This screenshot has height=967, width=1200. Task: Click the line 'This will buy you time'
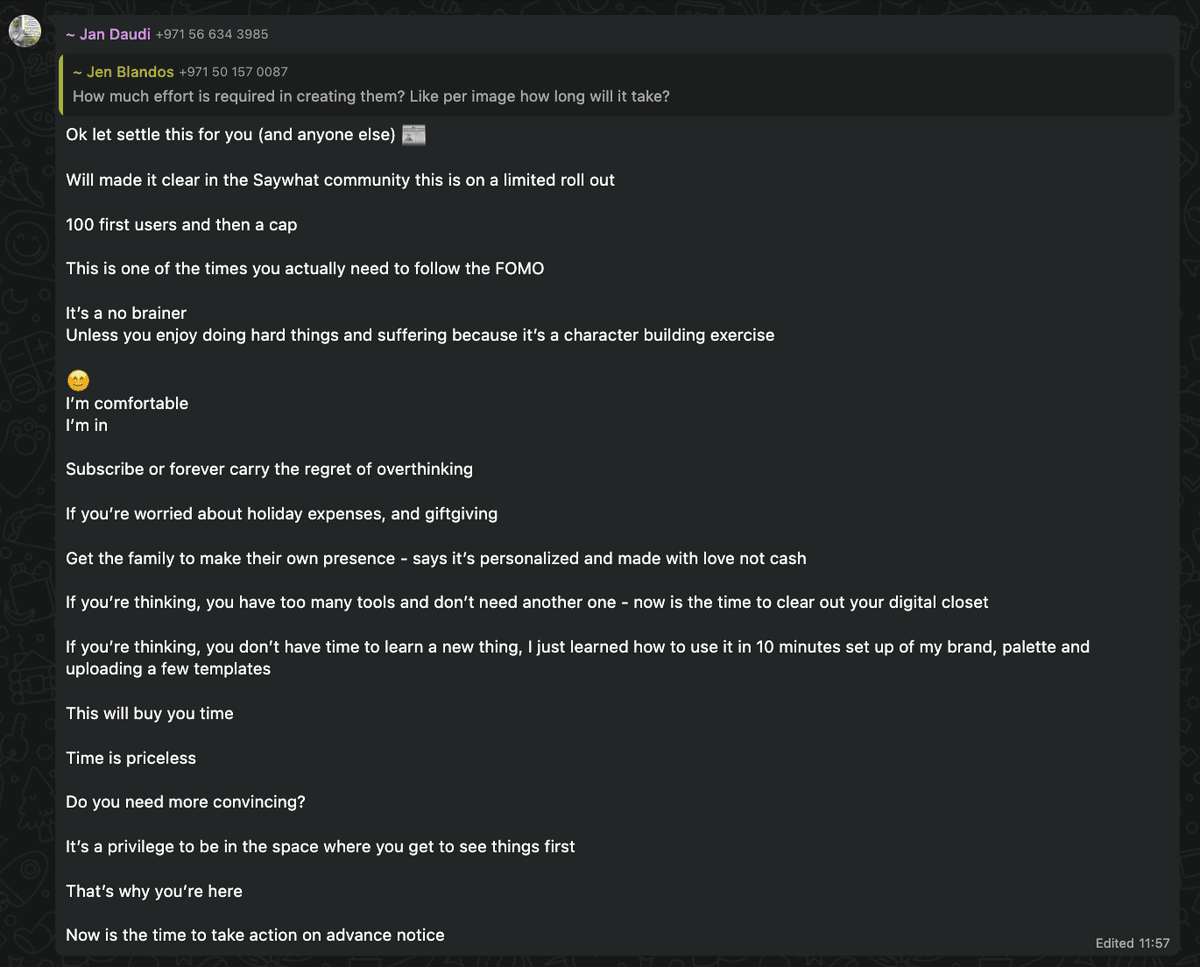pyautogui.click(x=149, y=713)
